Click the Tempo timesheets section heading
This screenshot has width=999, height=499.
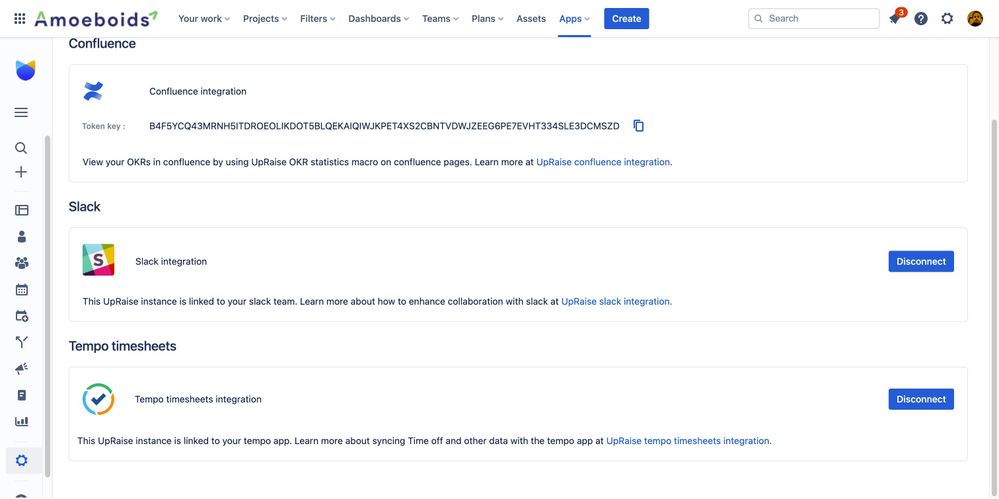tap(122, 346)
